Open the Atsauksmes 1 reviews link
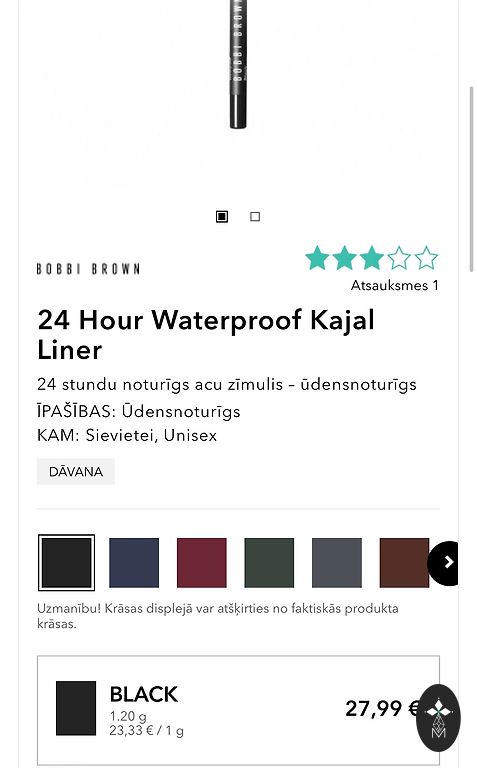Image resolution: width=477 pixels, height=768 pixels. [x=394, y=286]
